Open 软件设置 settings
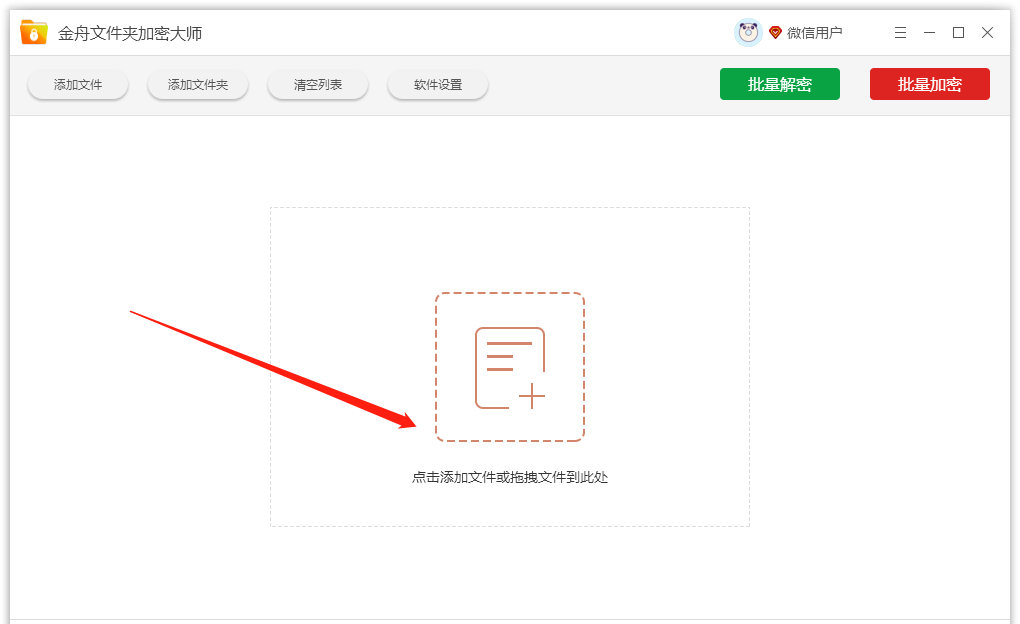 (x=437, y=84)
